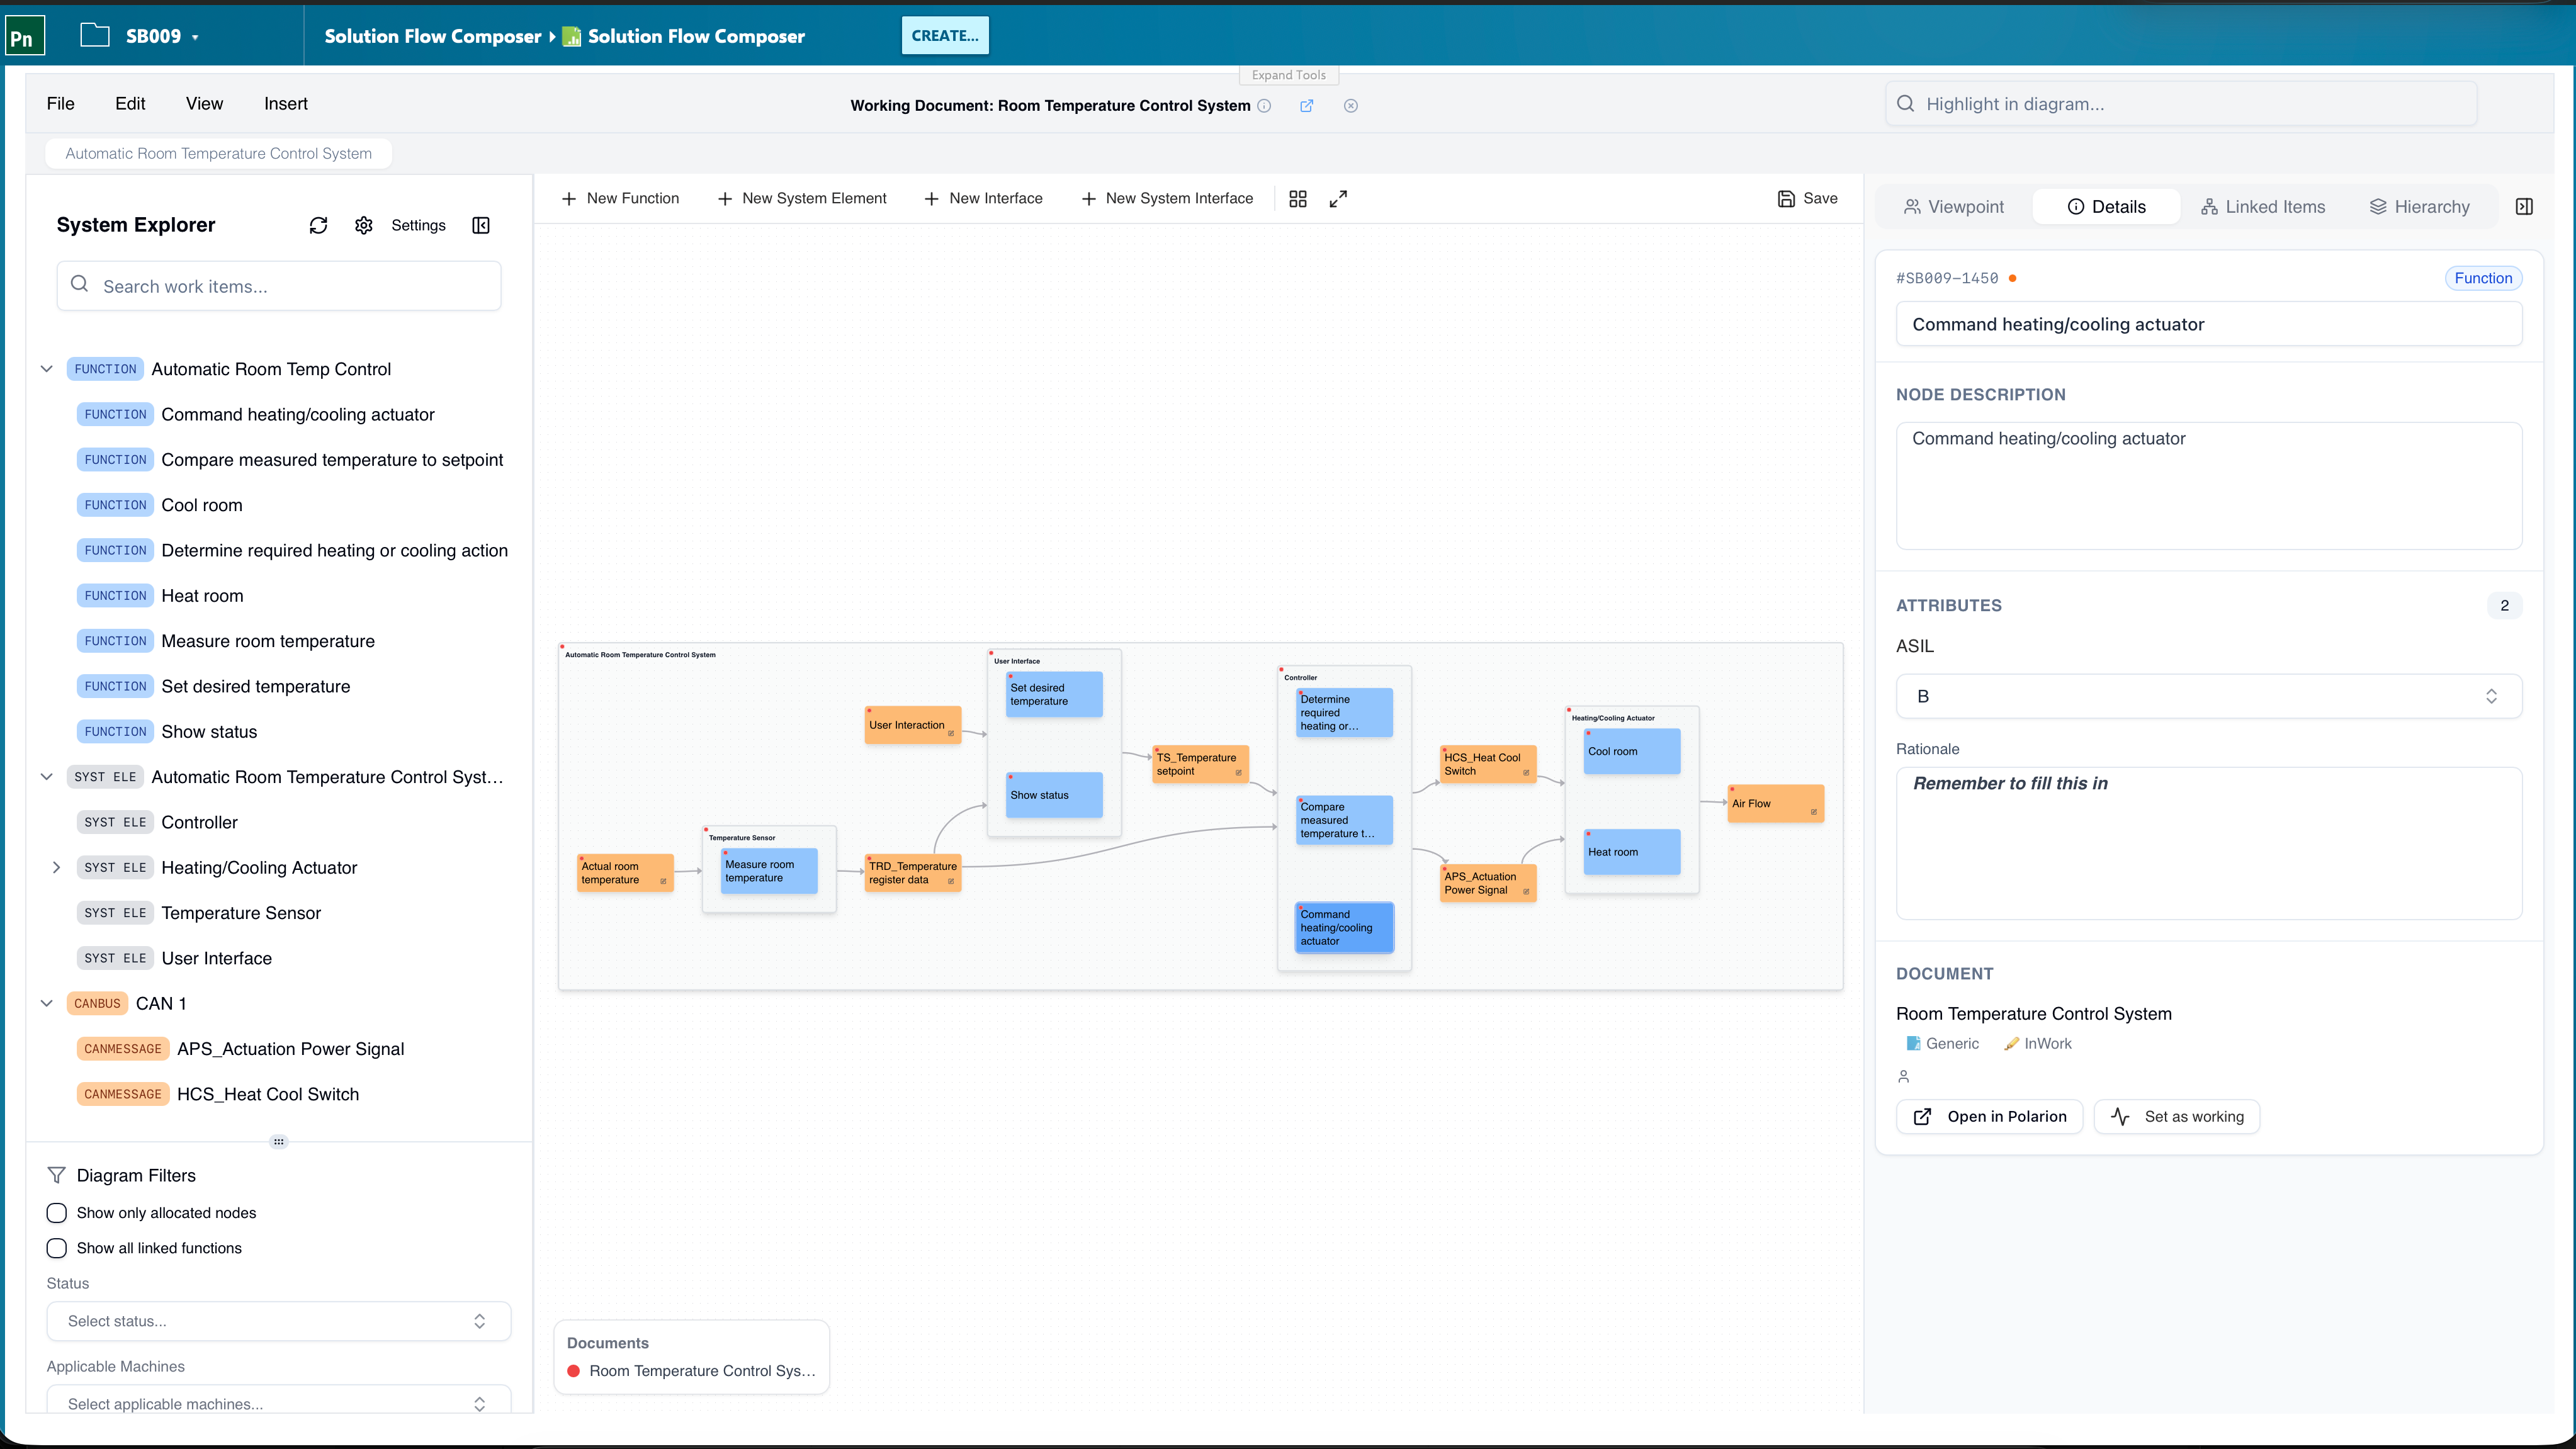Collapse Automatic Room Temp Control function tree
Screen dimensions: 2576x1449
point(46,369)
